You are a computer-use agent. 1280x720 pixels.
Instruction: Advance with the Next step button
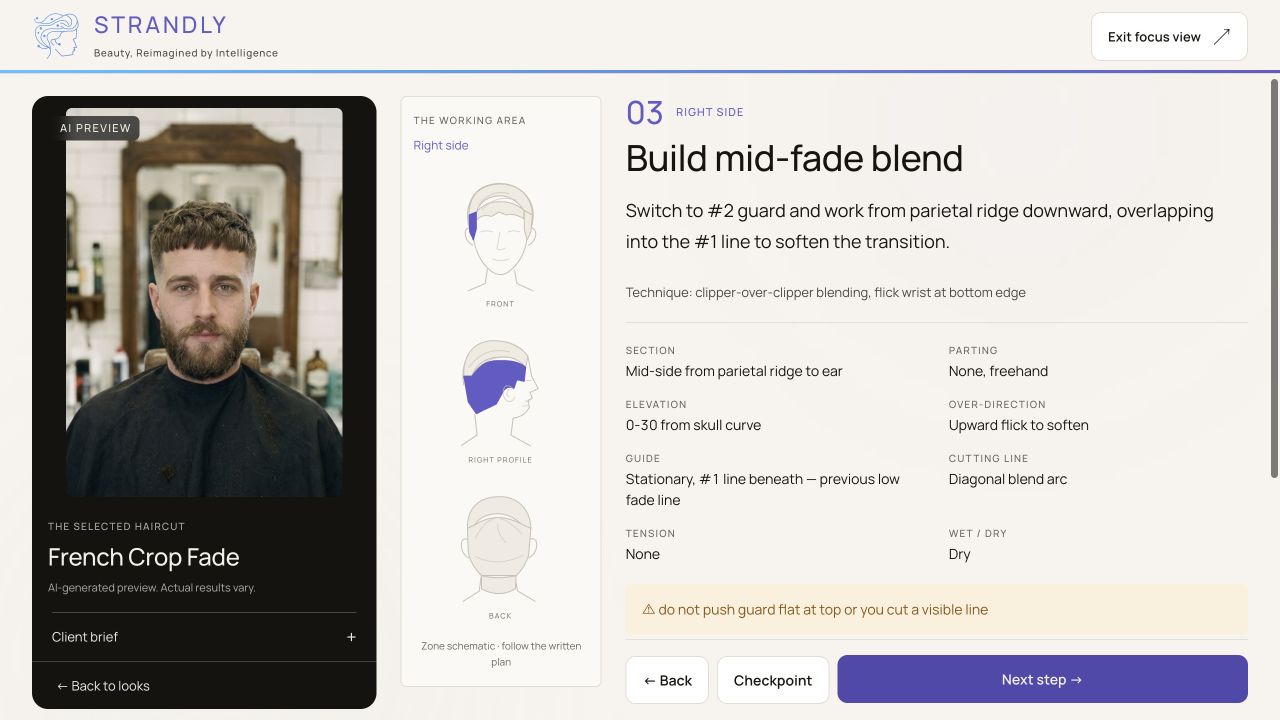point(1042,679)
